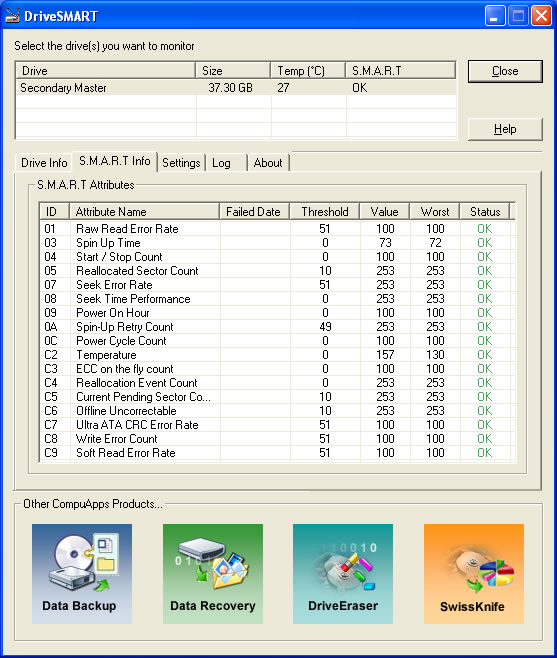This screenshot has height=658, width=557.
Task: Select the Offline Uncorrectable attribute
Action: pos(277,411)
